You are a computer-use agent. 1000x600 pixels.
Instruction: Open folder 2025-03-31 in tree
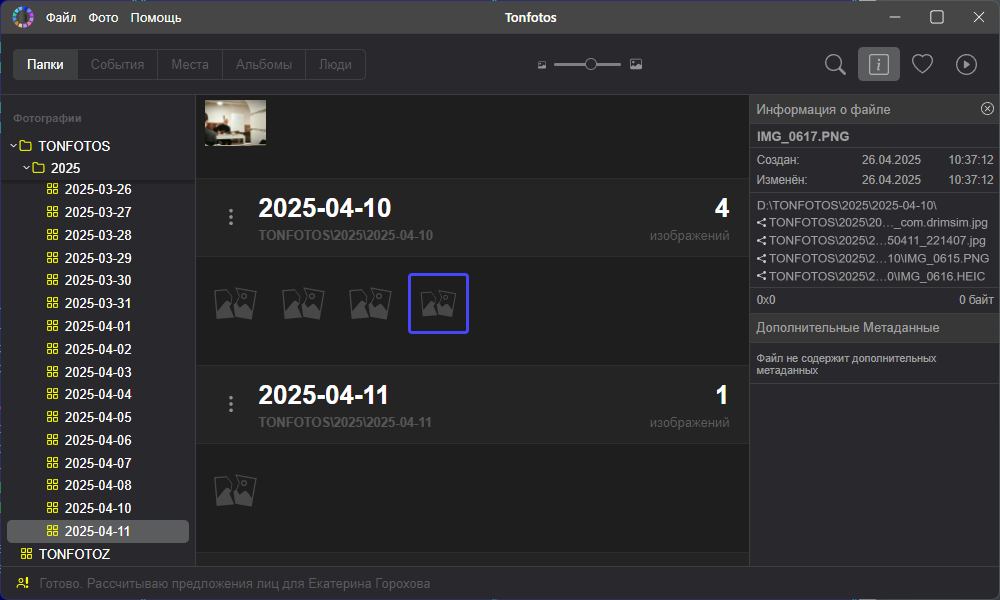click(x=98, y=304)
